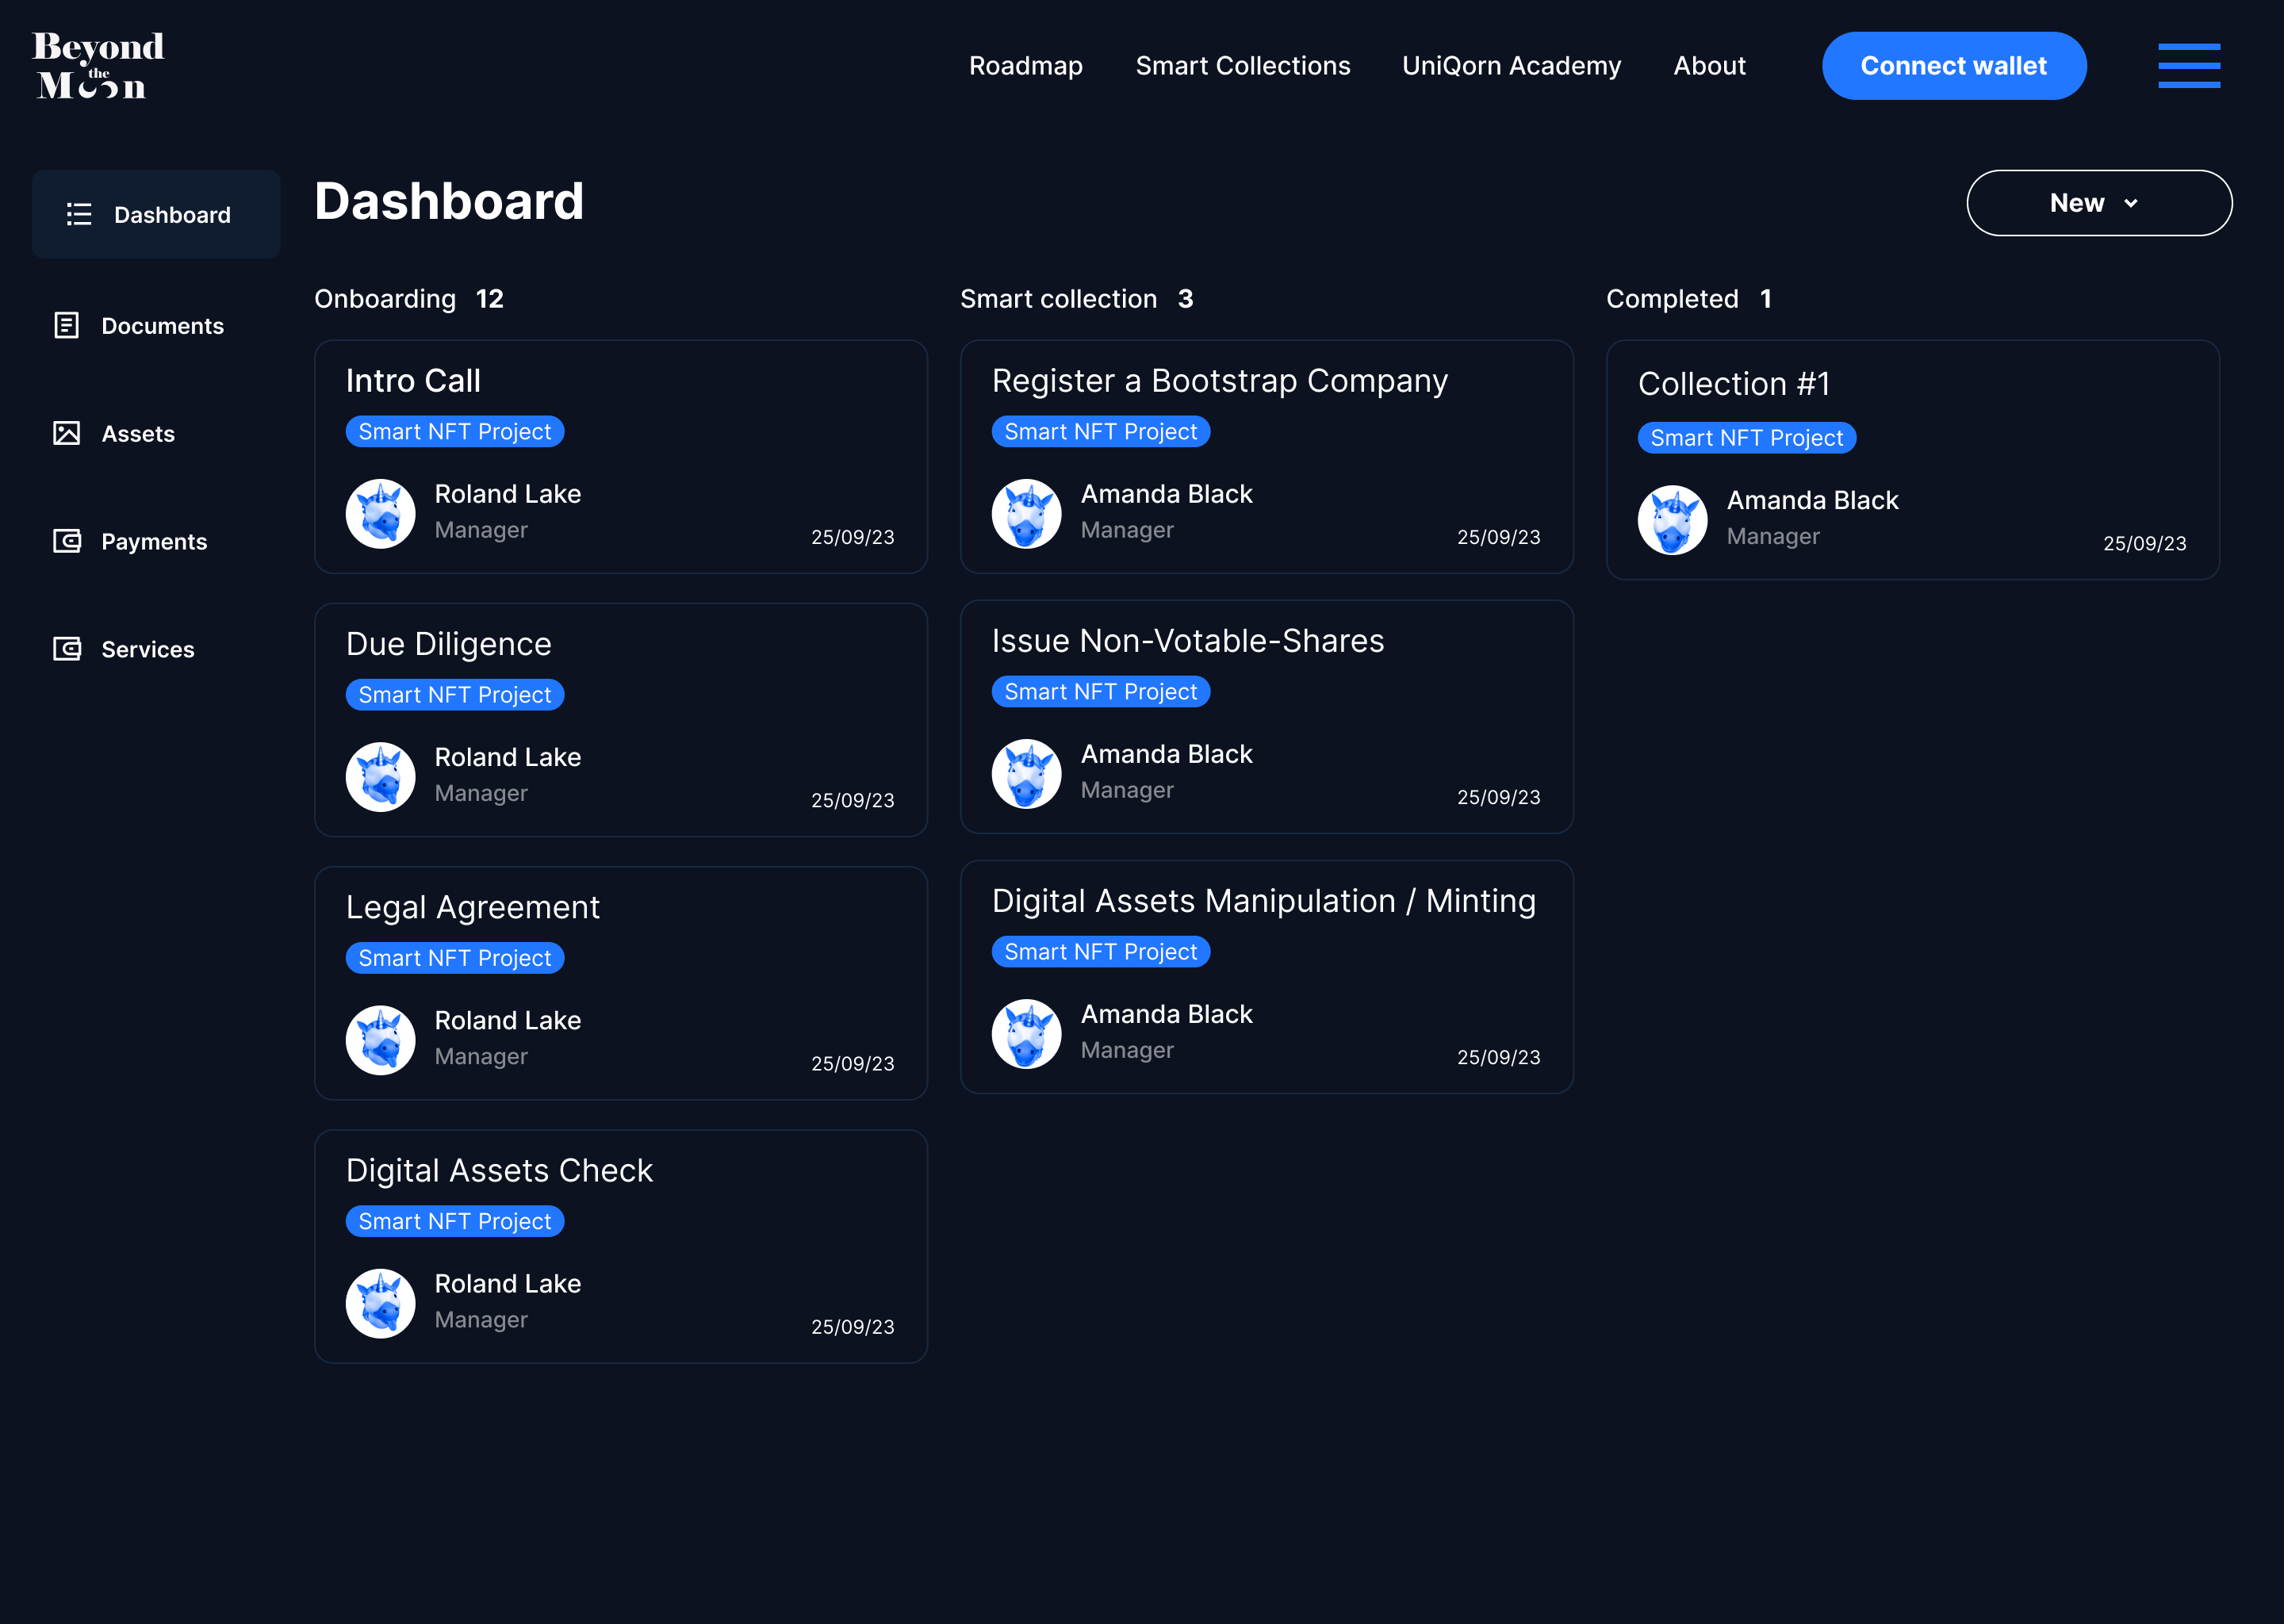Click Amanda Black's avatar on Issue Non-Votable-Shares
Screen dimensions: 2284x1624
pos(1026,773)
